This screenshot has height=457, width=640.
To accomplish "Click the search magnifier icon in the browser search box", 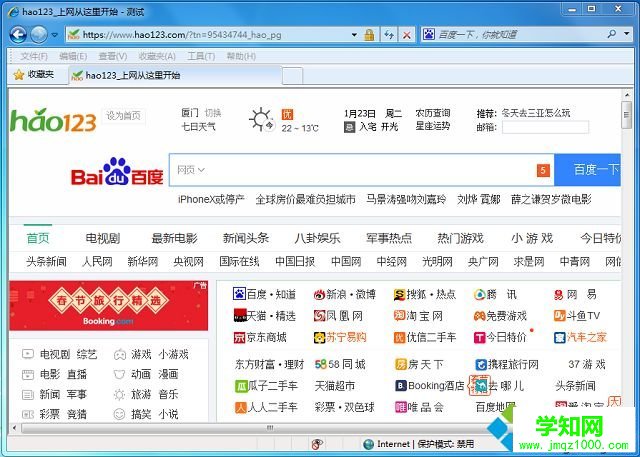I will point(611,34).
